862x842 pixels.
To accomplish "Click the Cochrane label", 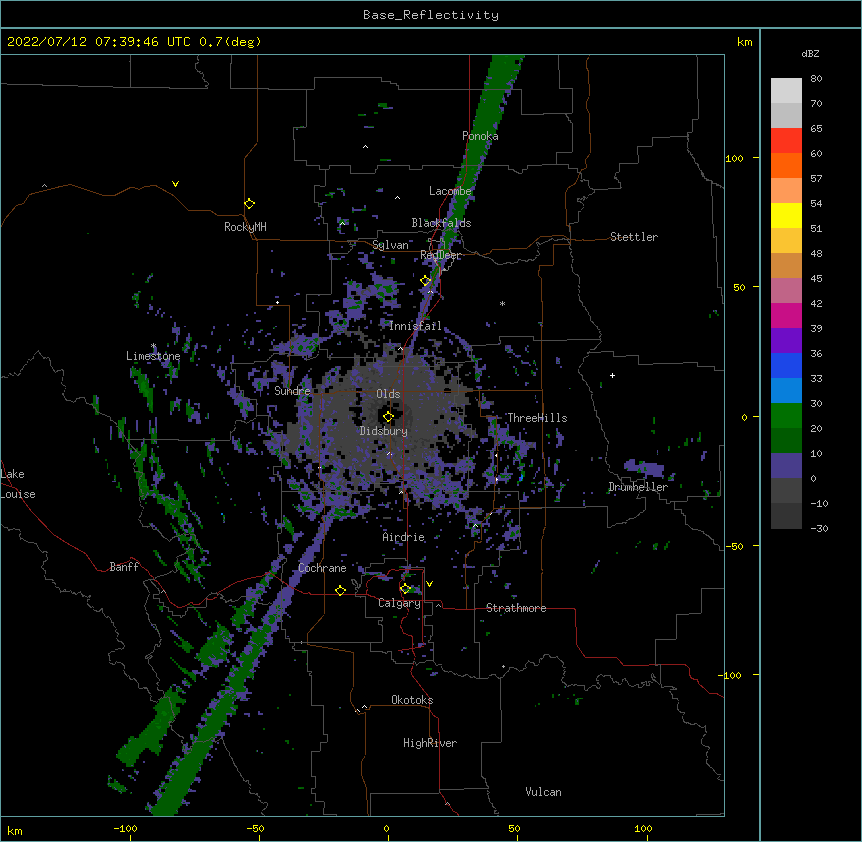I will click(322, 568).
